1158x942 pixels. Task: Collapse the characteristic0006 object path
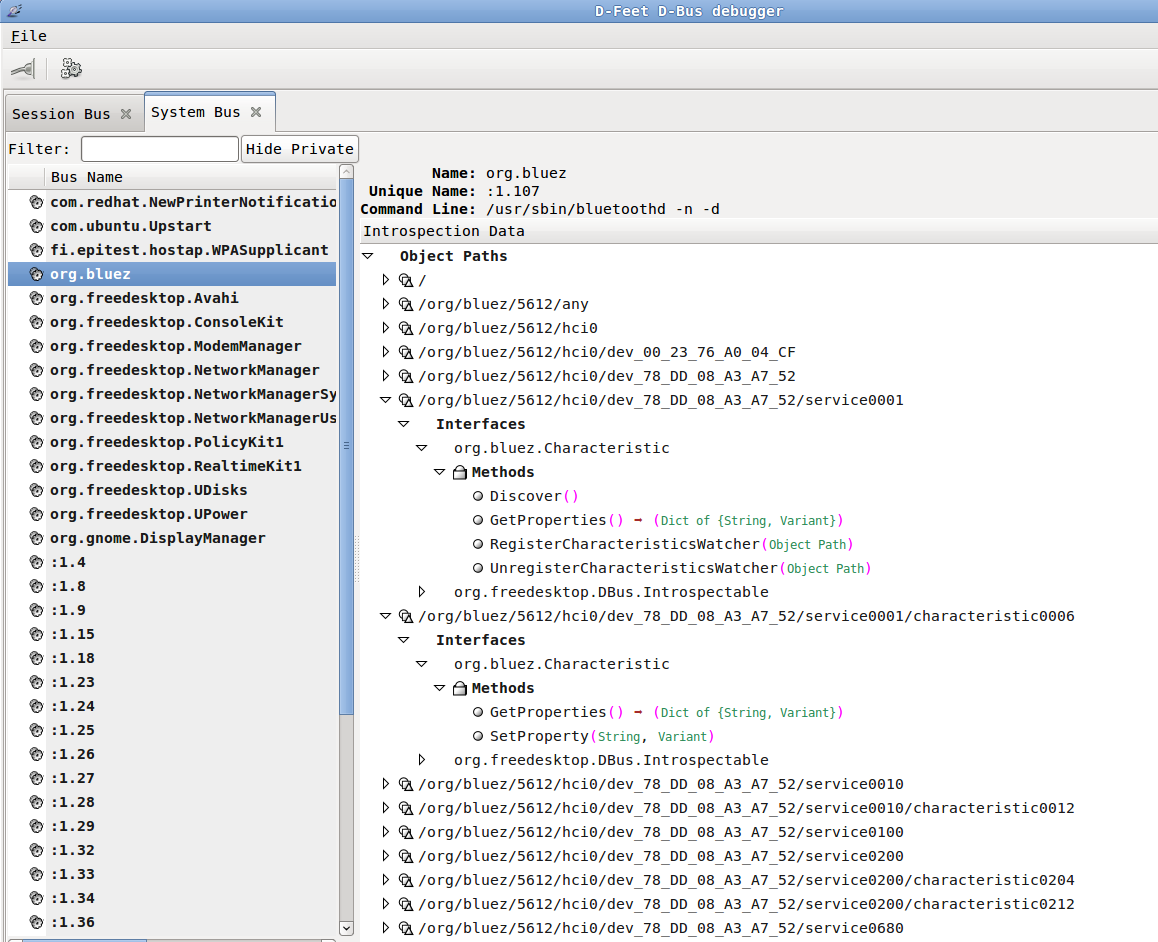click(386, 616)
